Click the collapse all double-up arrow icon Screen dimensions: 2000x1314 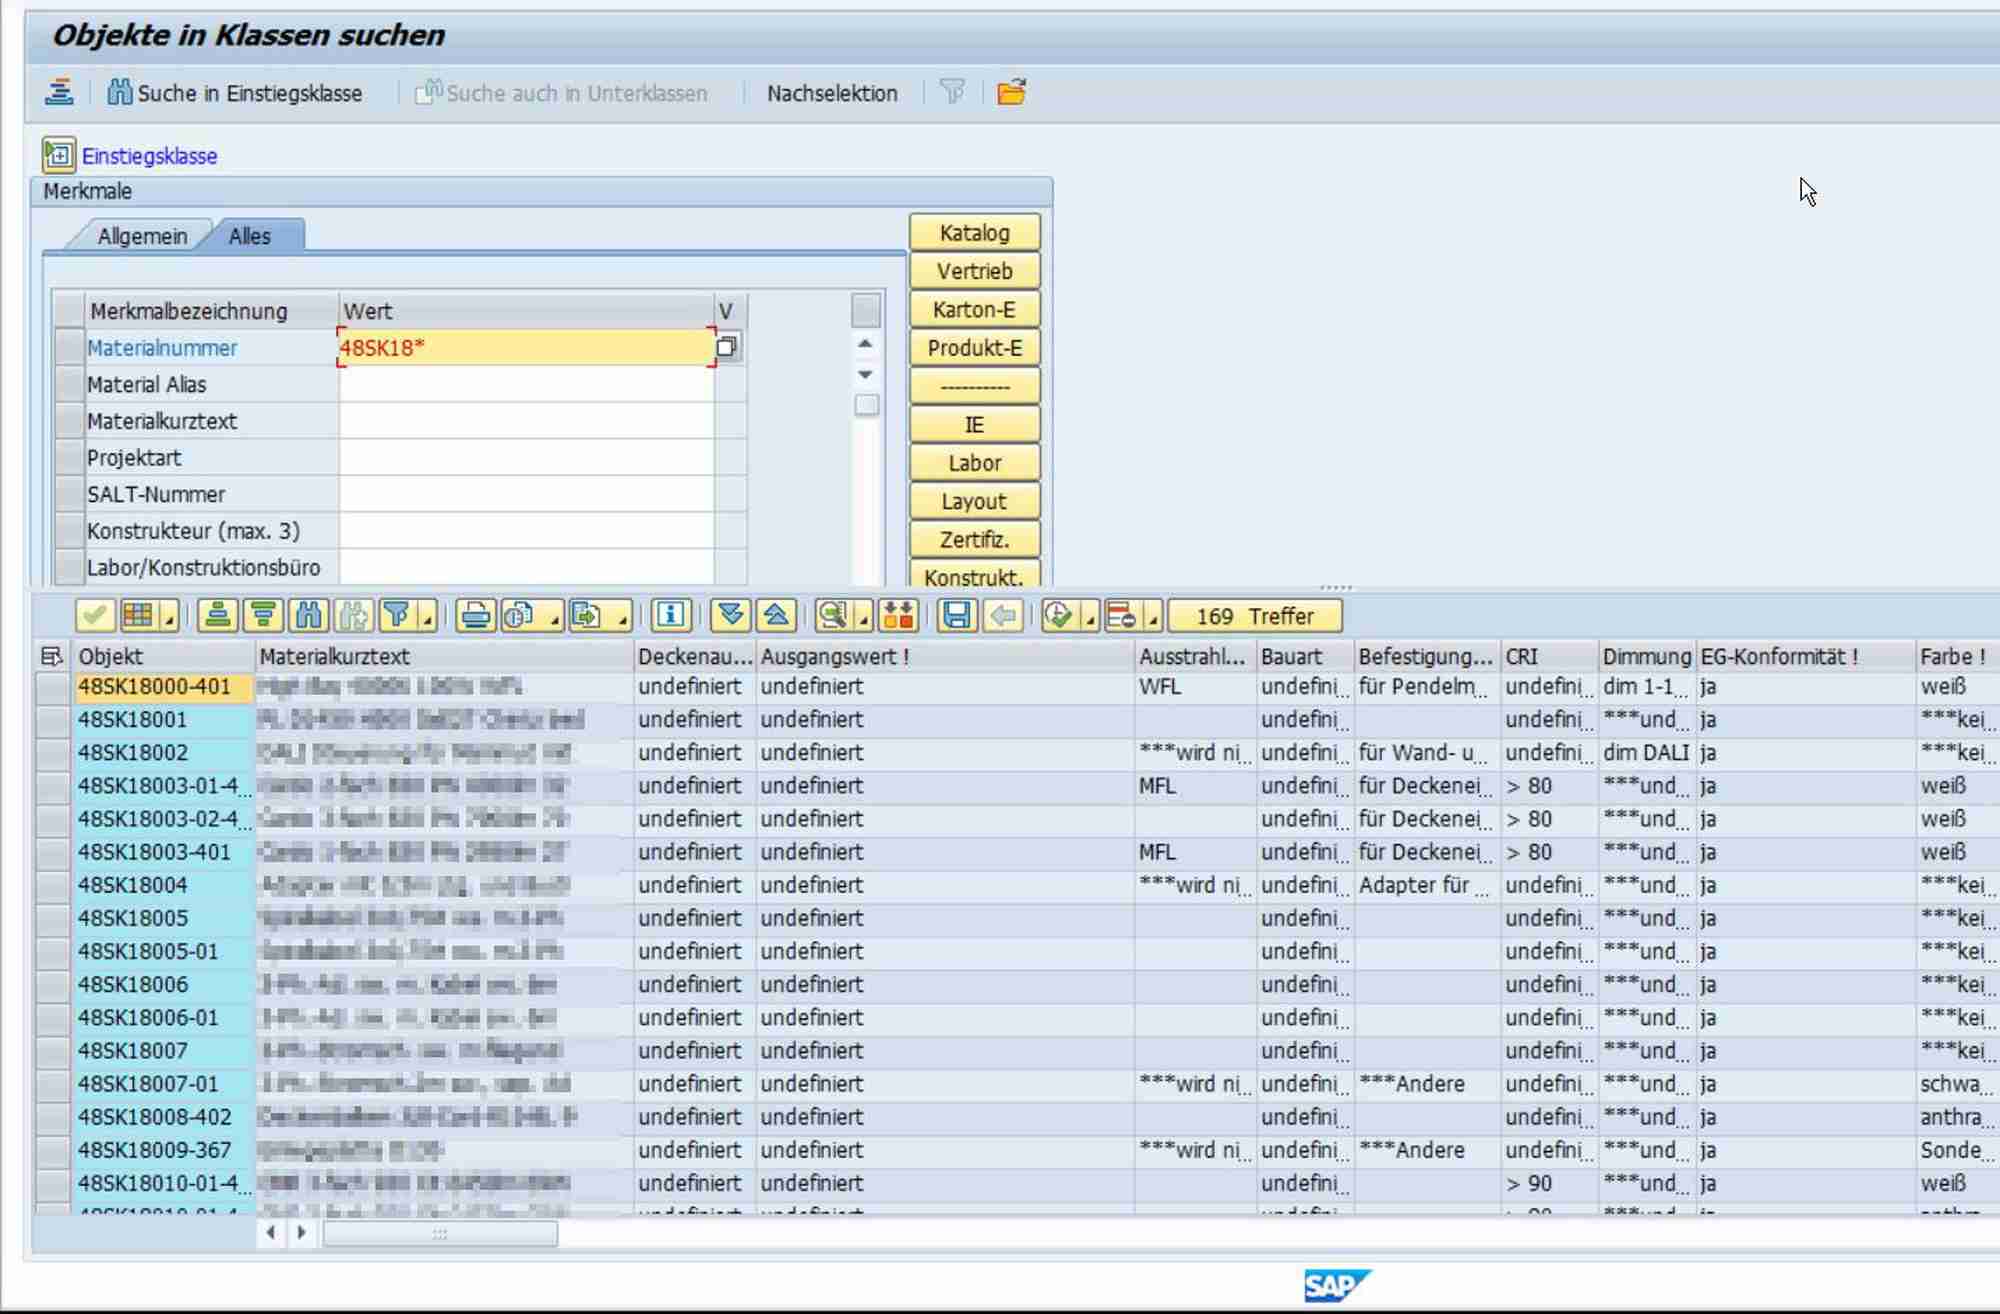click(x=776, y=616)
